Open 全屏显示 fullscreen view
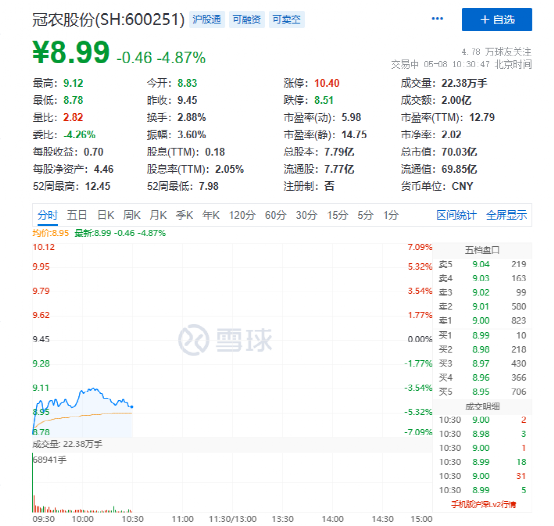This screenshot has width=554, height=526. 506,215
